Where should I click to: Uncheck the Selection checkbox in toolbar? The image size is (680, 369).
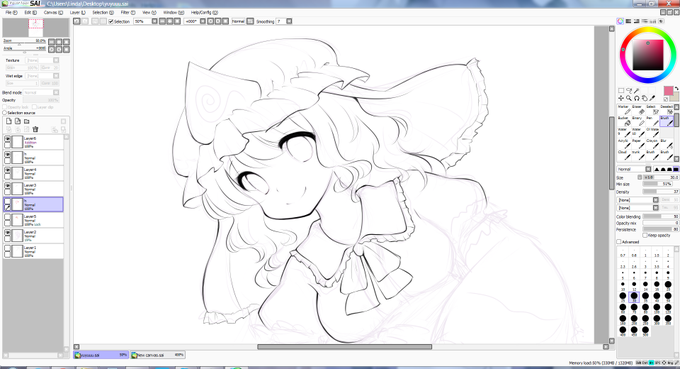(111, 21)
